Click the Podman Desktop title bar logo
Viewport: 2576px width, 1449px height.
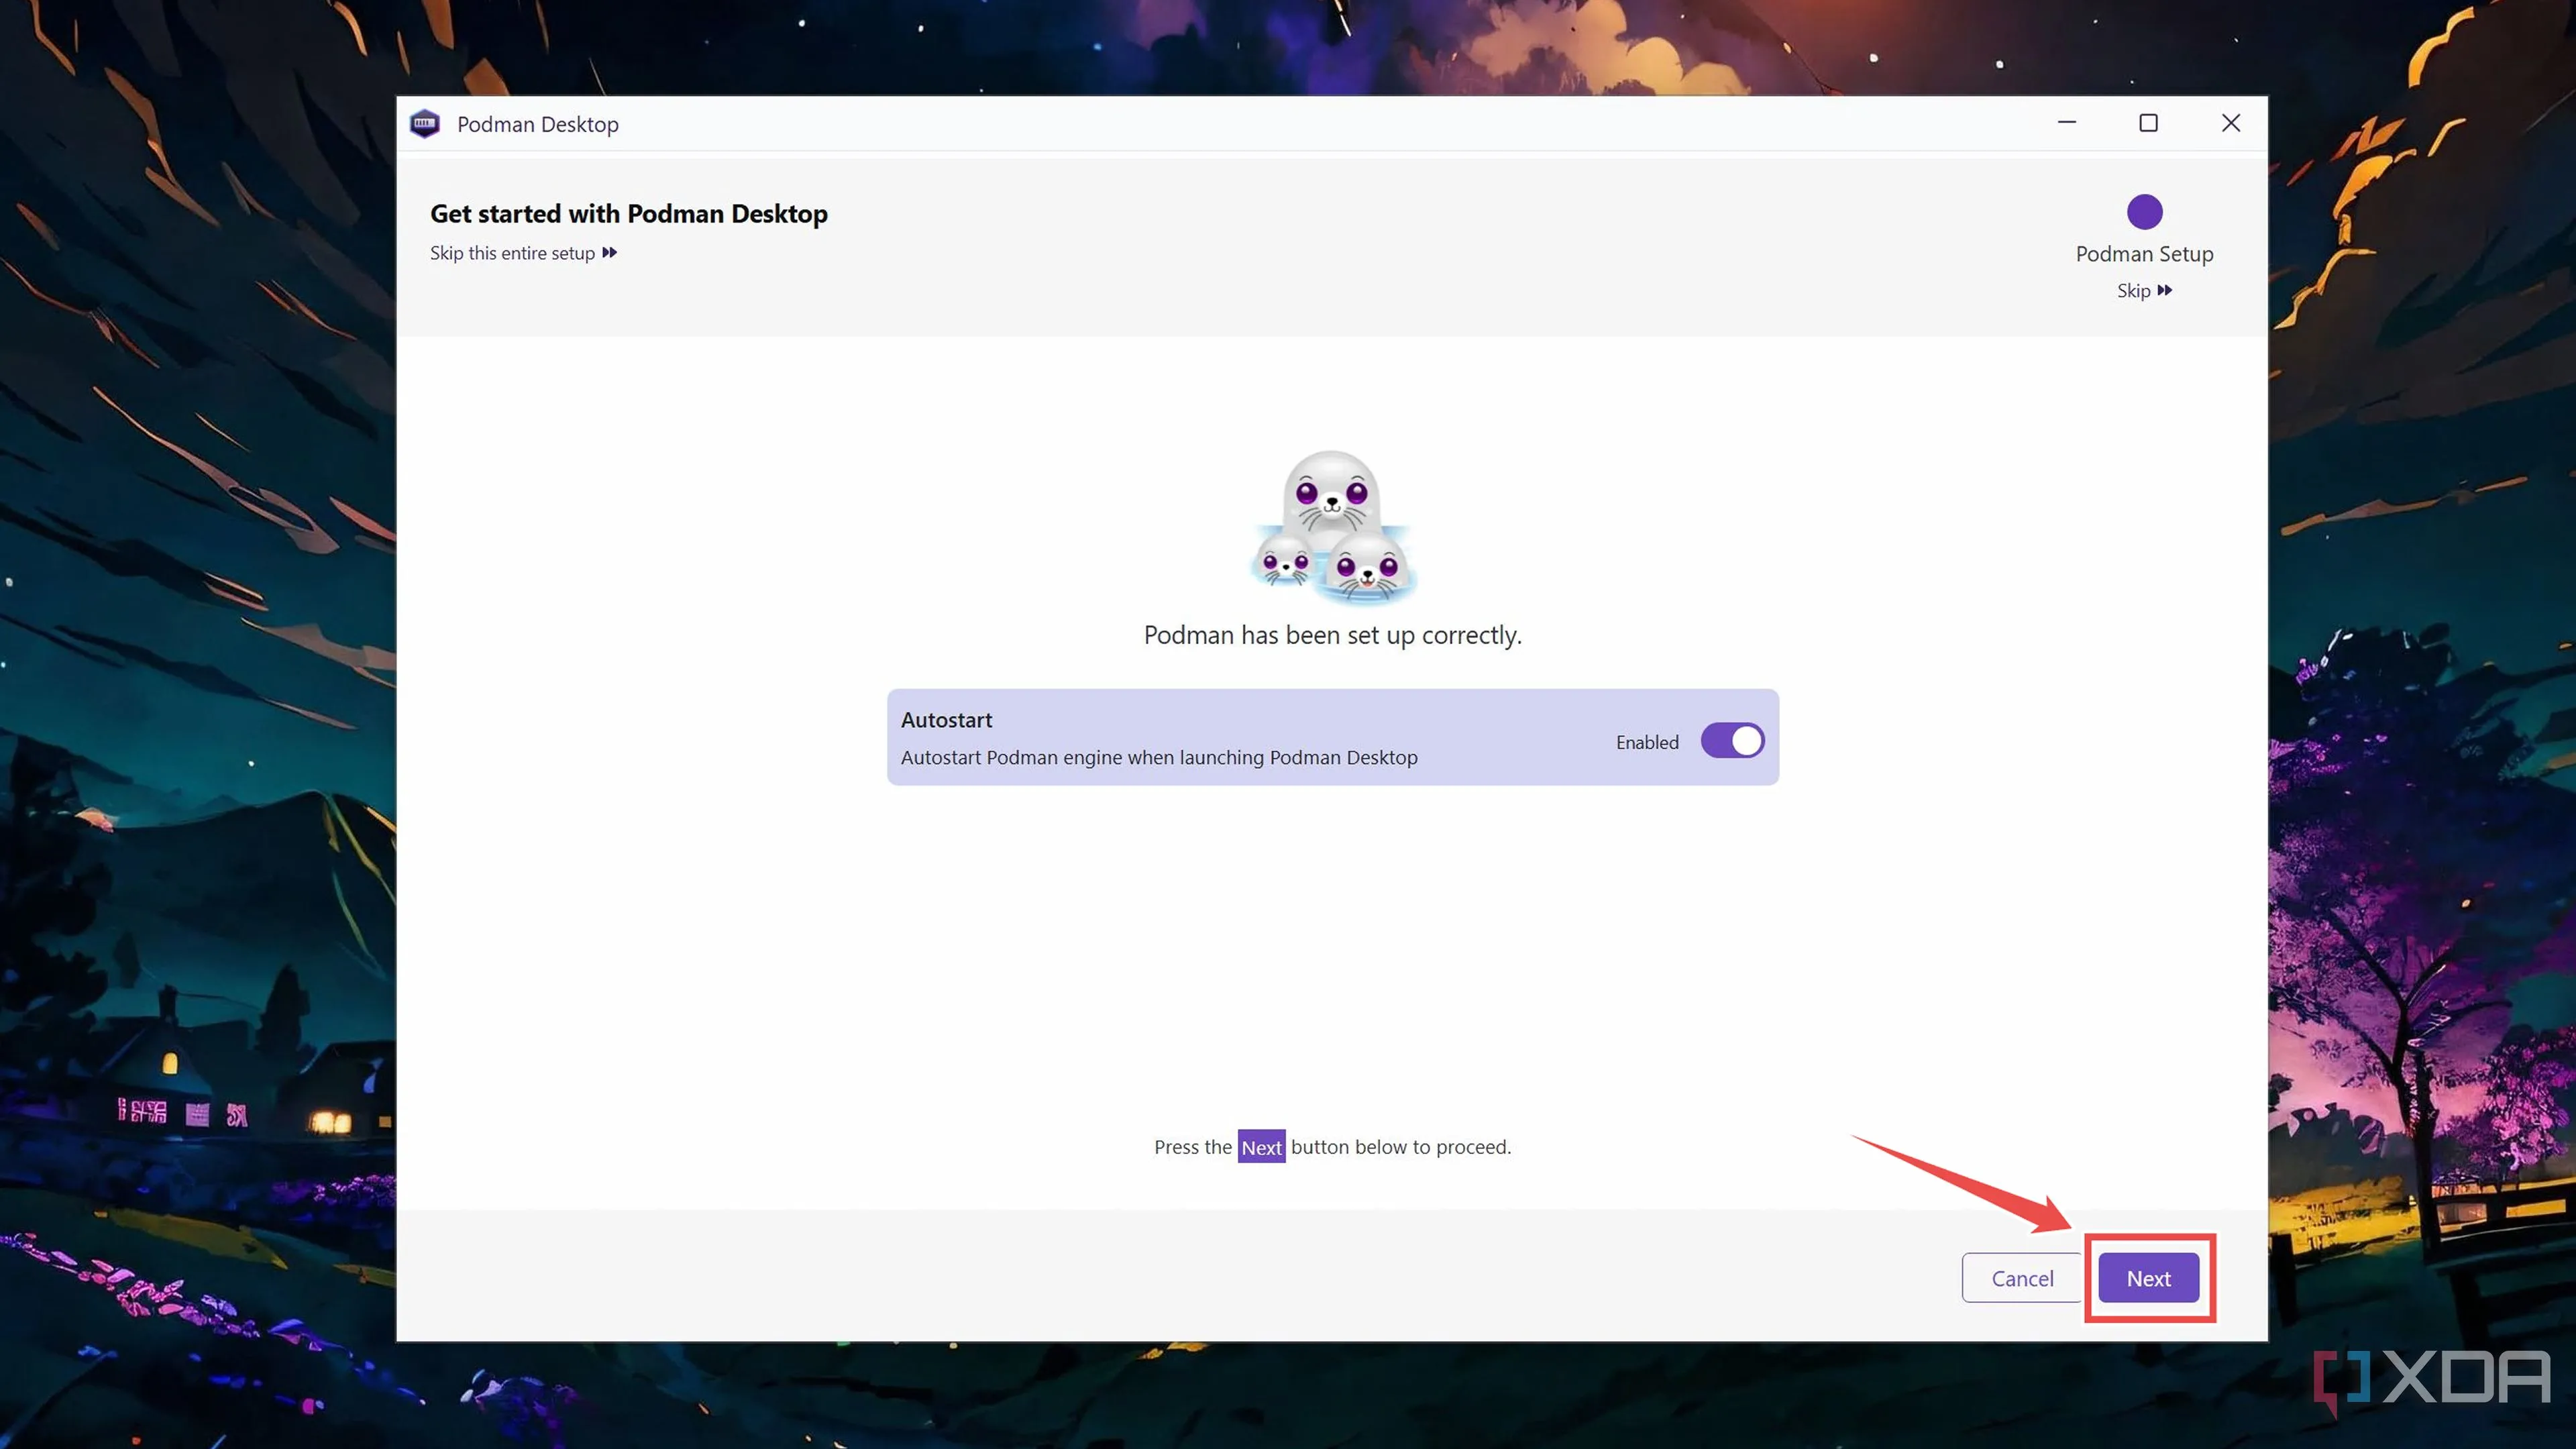click(x=425, y=124)
